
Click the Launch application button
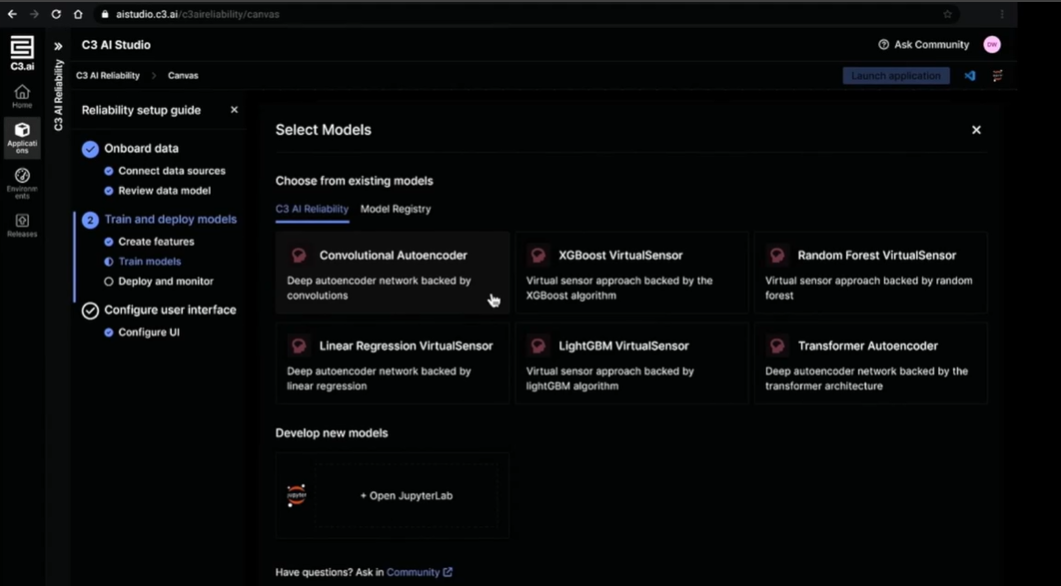point(895,76)
